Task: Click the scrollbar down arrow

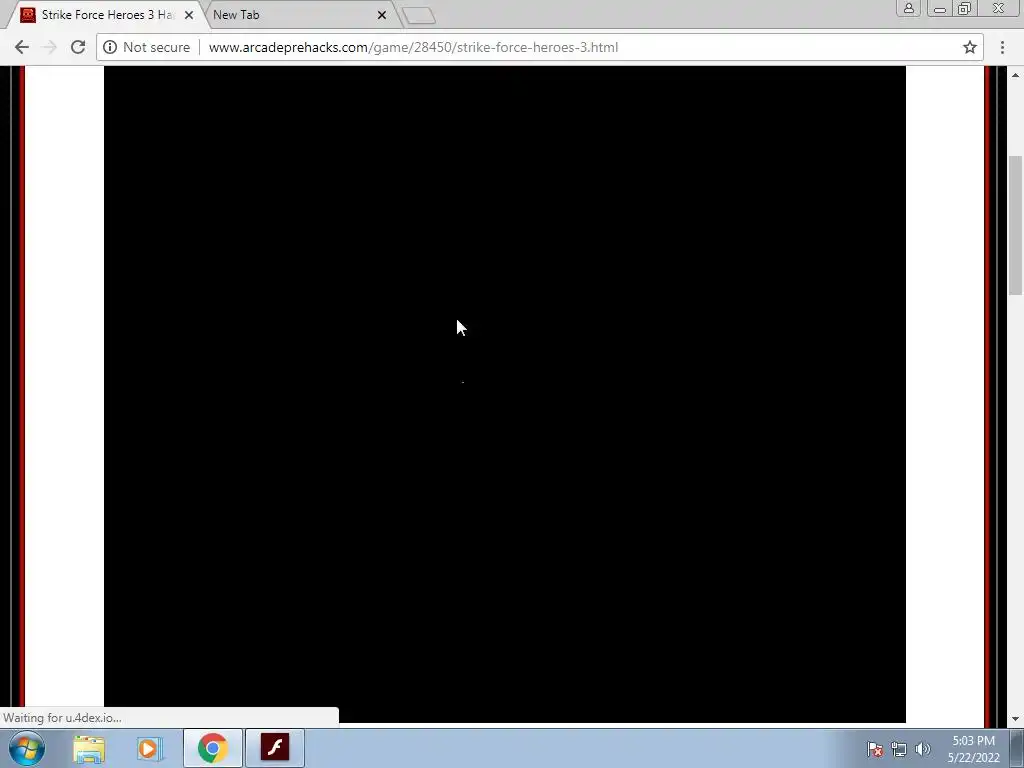Action: [x=1016, y=718]
